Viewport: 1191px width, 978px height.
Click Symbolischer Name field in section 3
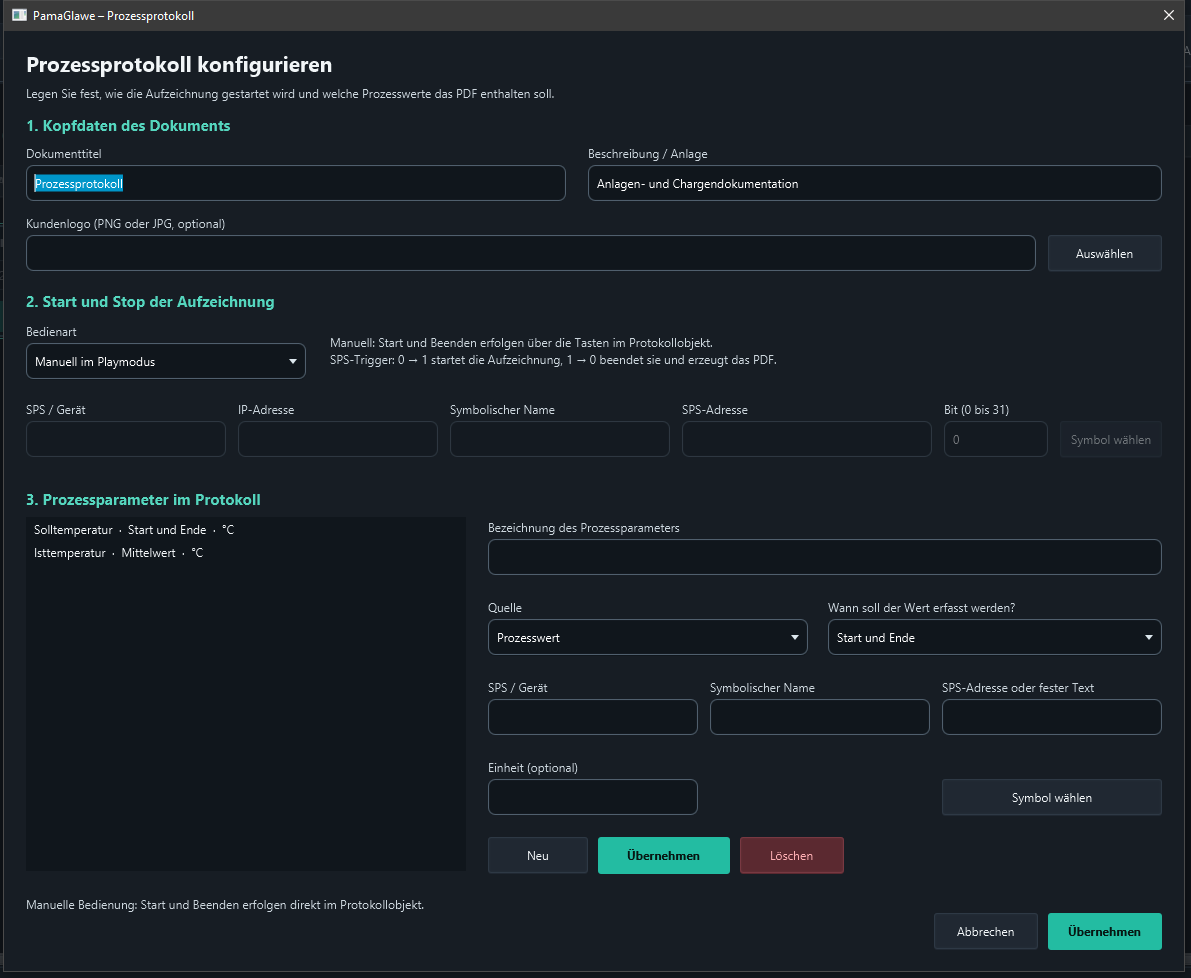coord(820,717)
